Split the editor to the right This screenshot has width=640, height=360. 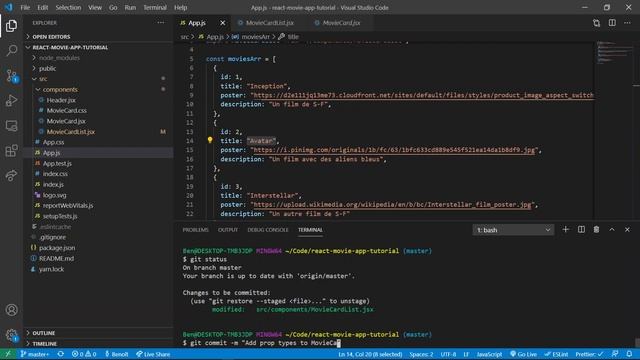click(612, 23)
